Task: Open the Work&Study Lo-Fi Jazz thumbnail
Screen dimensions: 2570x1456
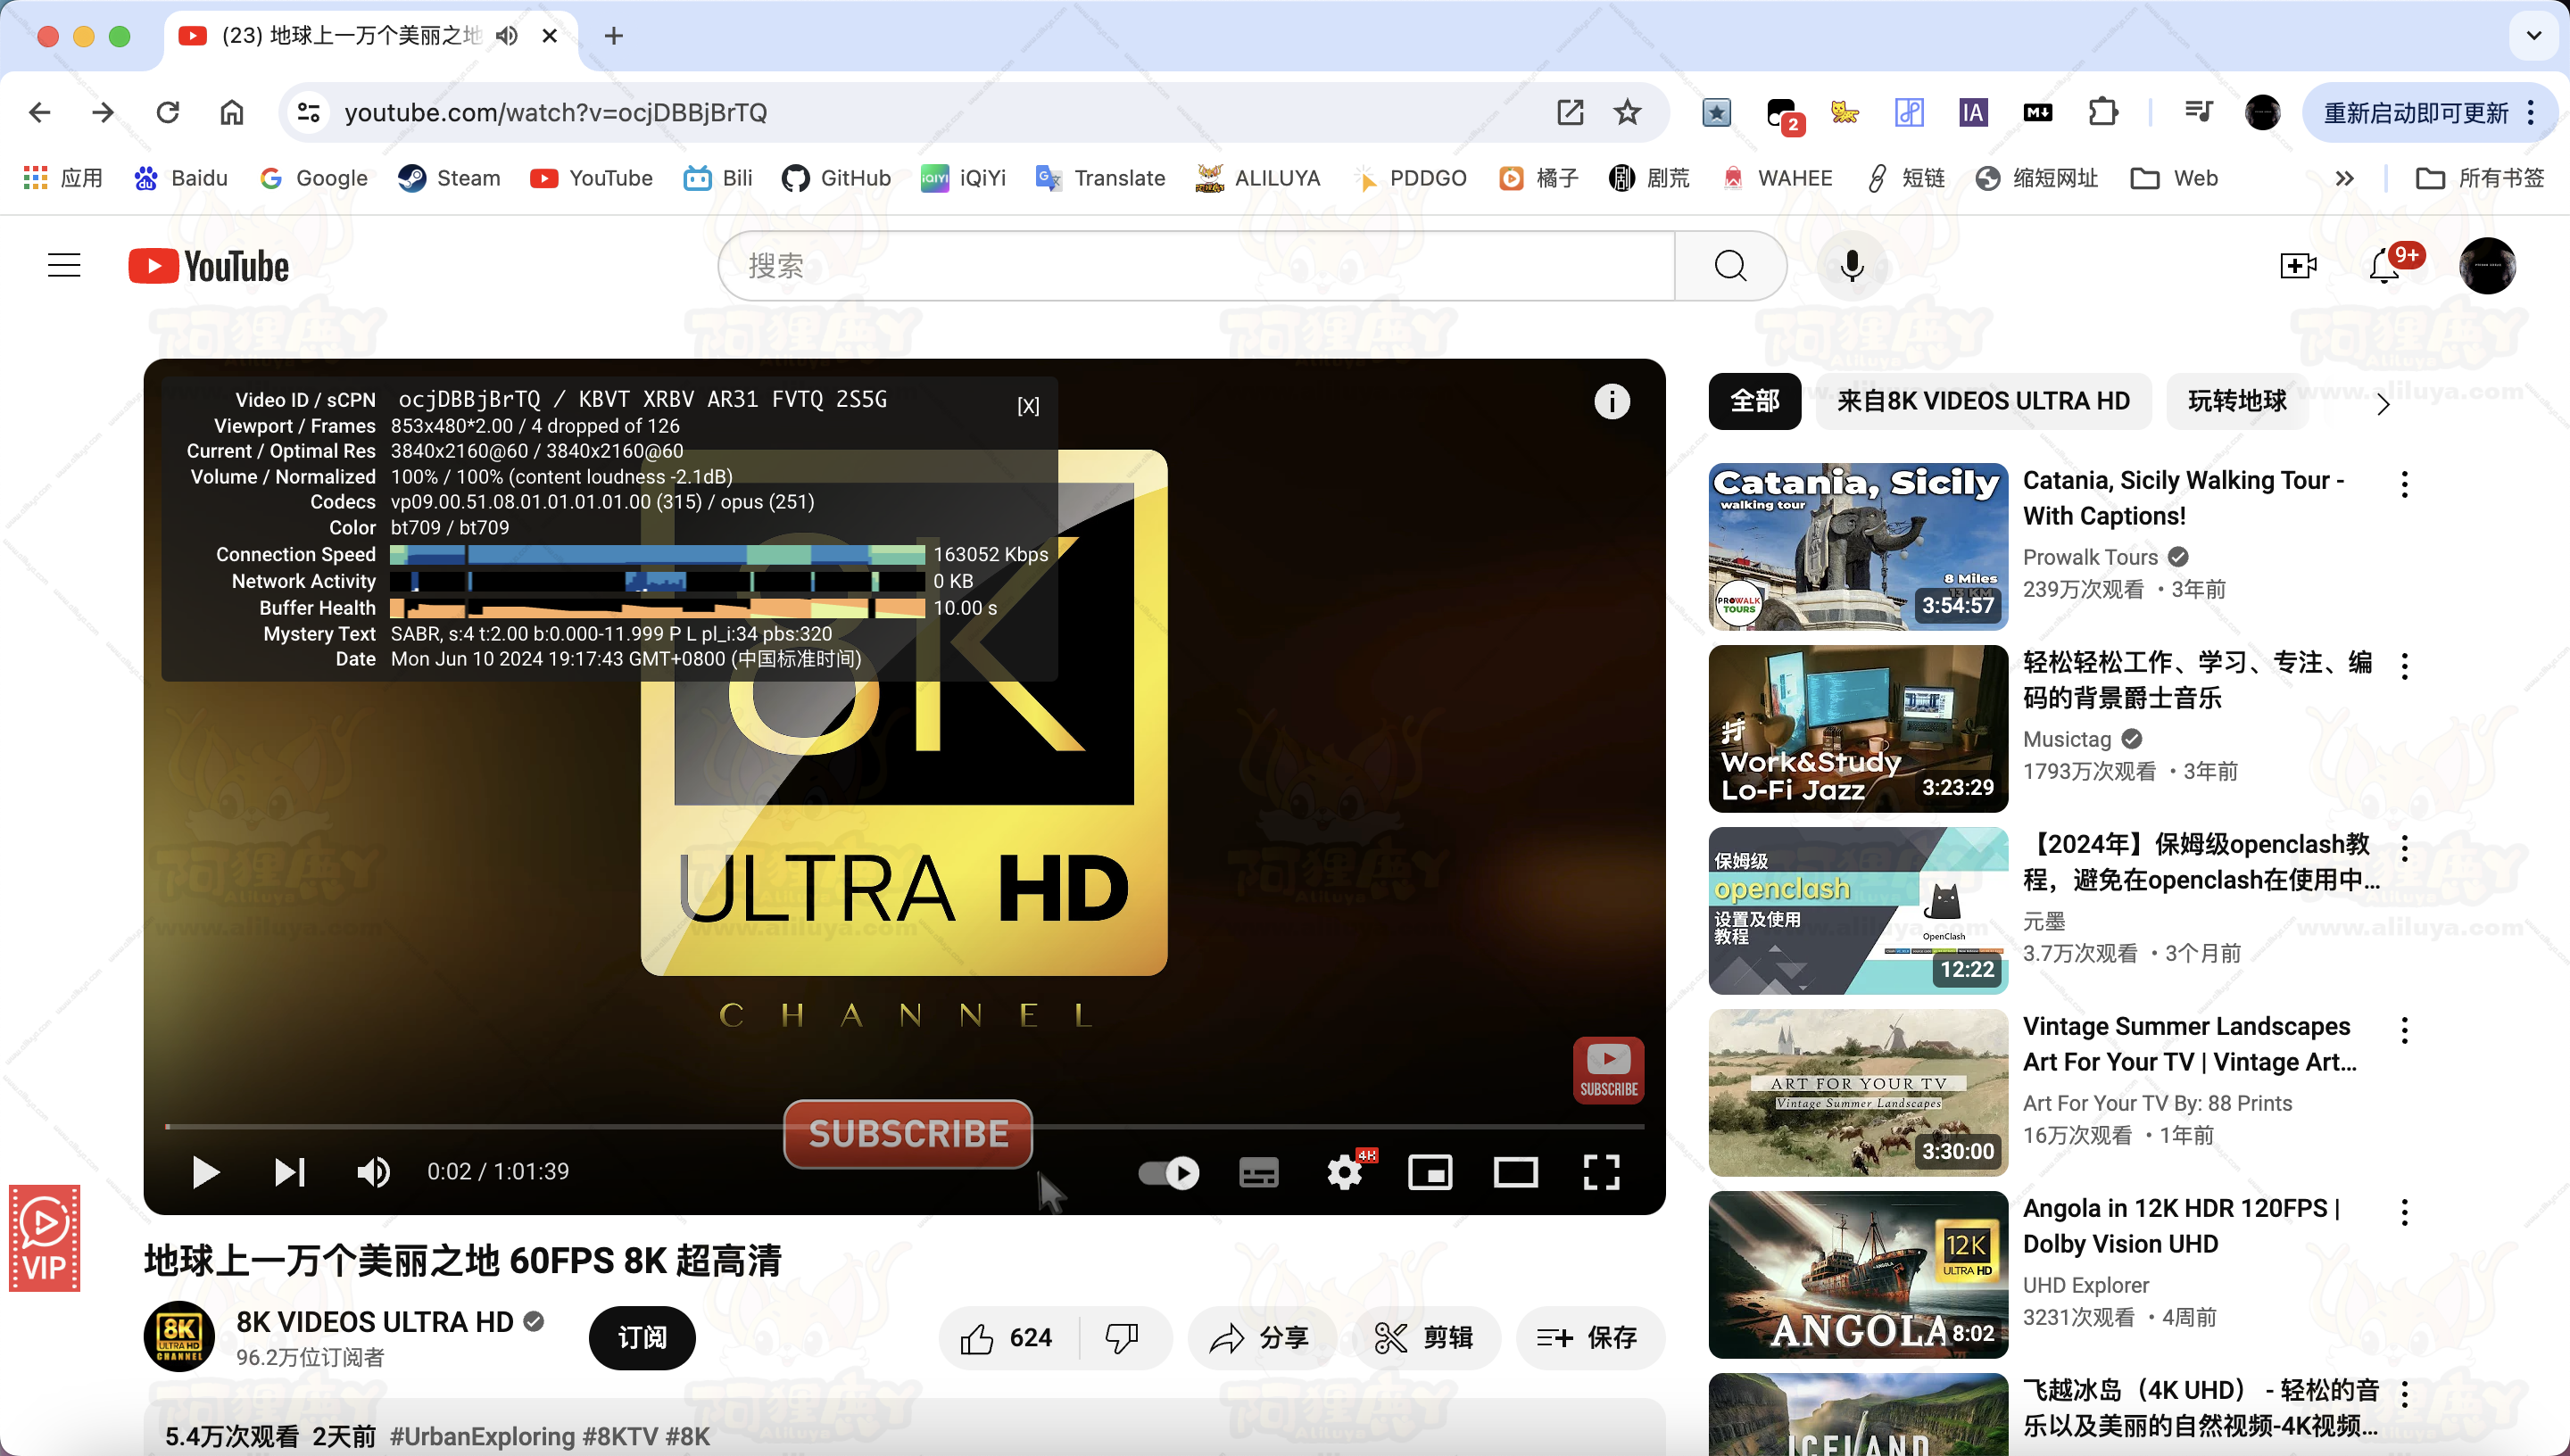Action: [x=1858, y=728]
